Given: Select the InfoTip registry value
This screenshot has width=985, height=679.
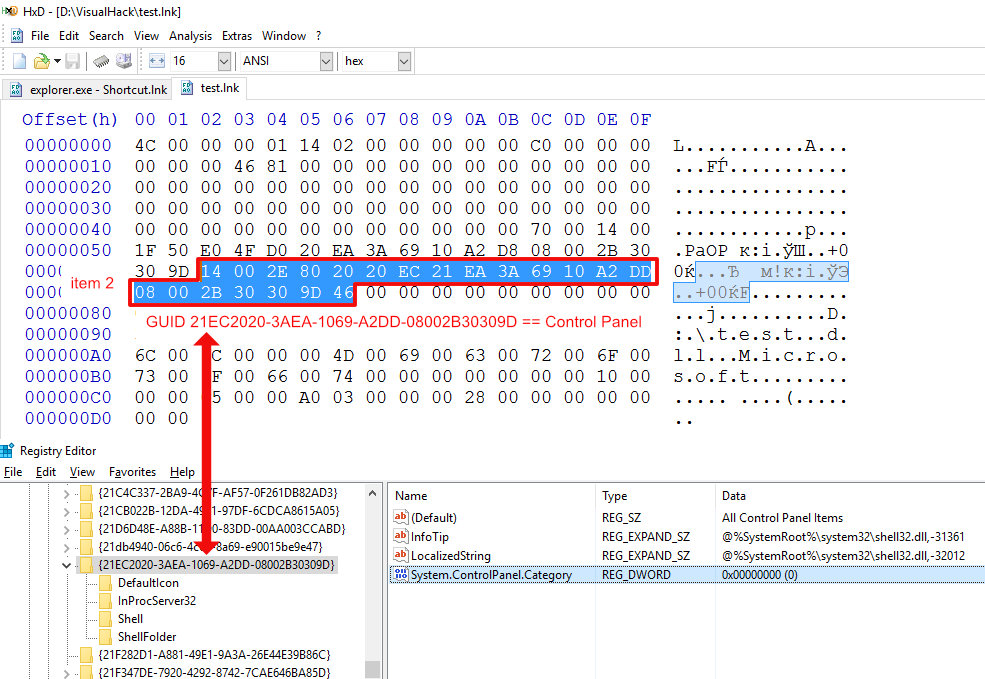Looking at the screenshot, I should coord(430,537).
